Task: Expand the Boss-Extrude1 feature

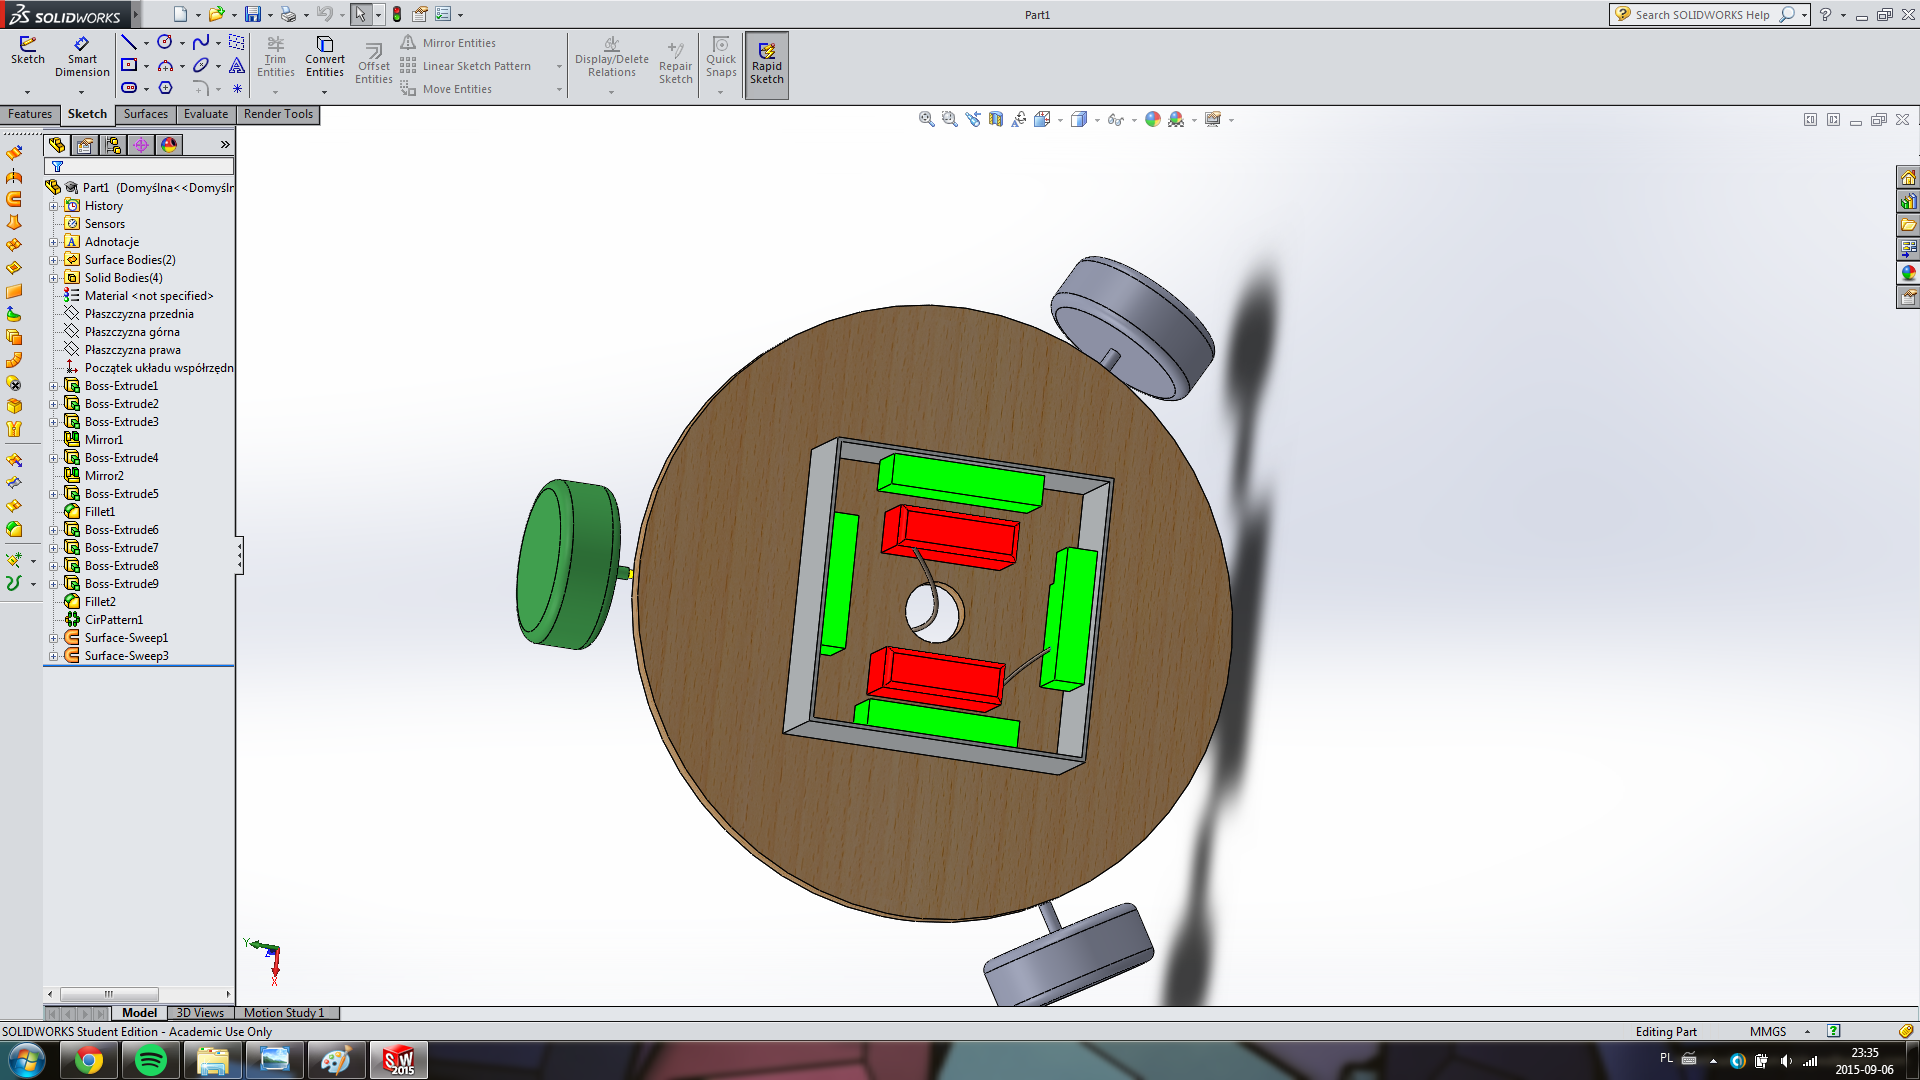Action: 54,386
